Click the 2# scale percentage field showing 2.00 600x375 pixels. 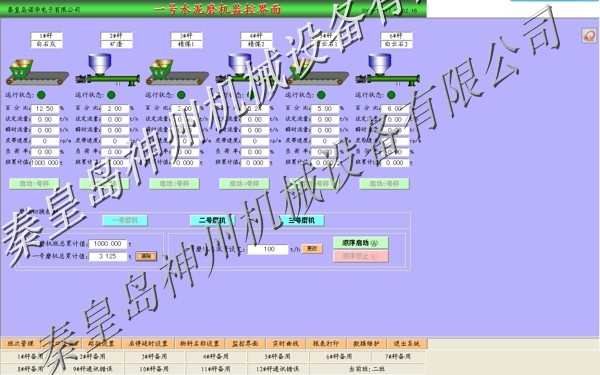115,109
